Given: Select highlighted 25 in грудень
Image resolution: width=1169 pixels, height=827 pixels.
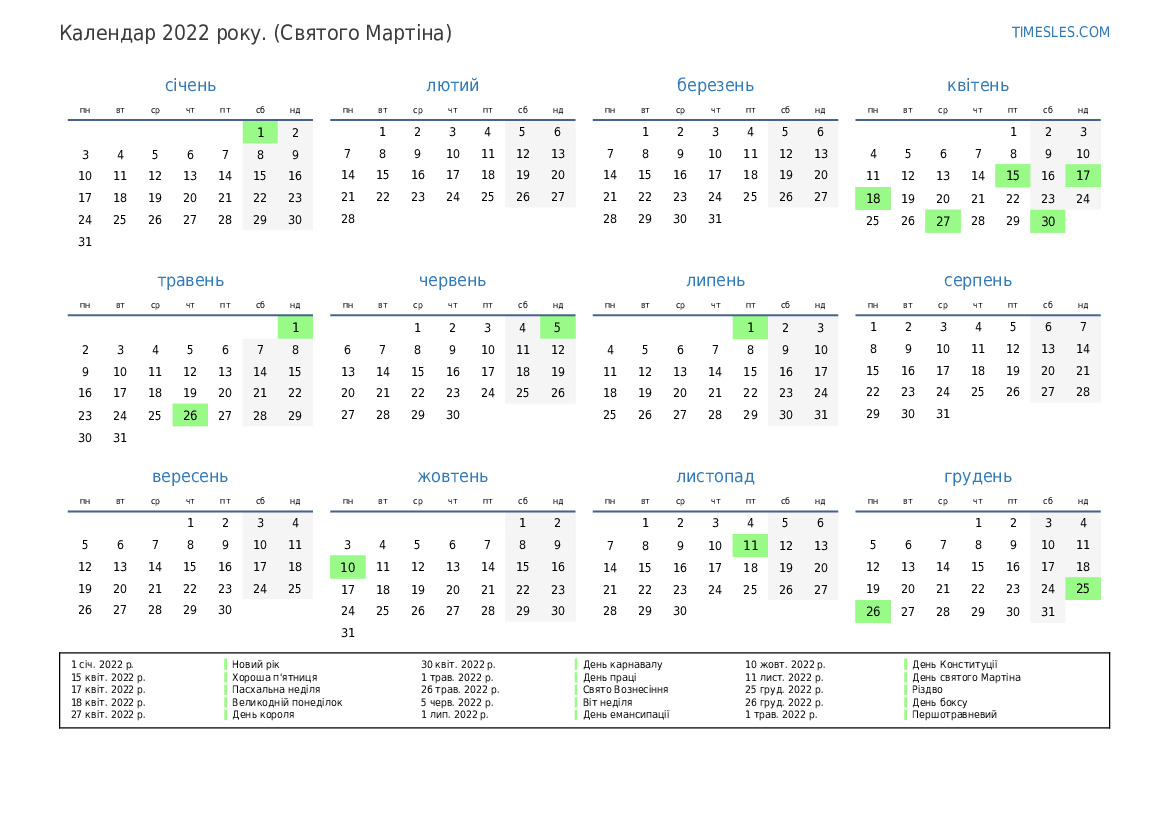Looking at the screenshot, I should coord(1083,589).
